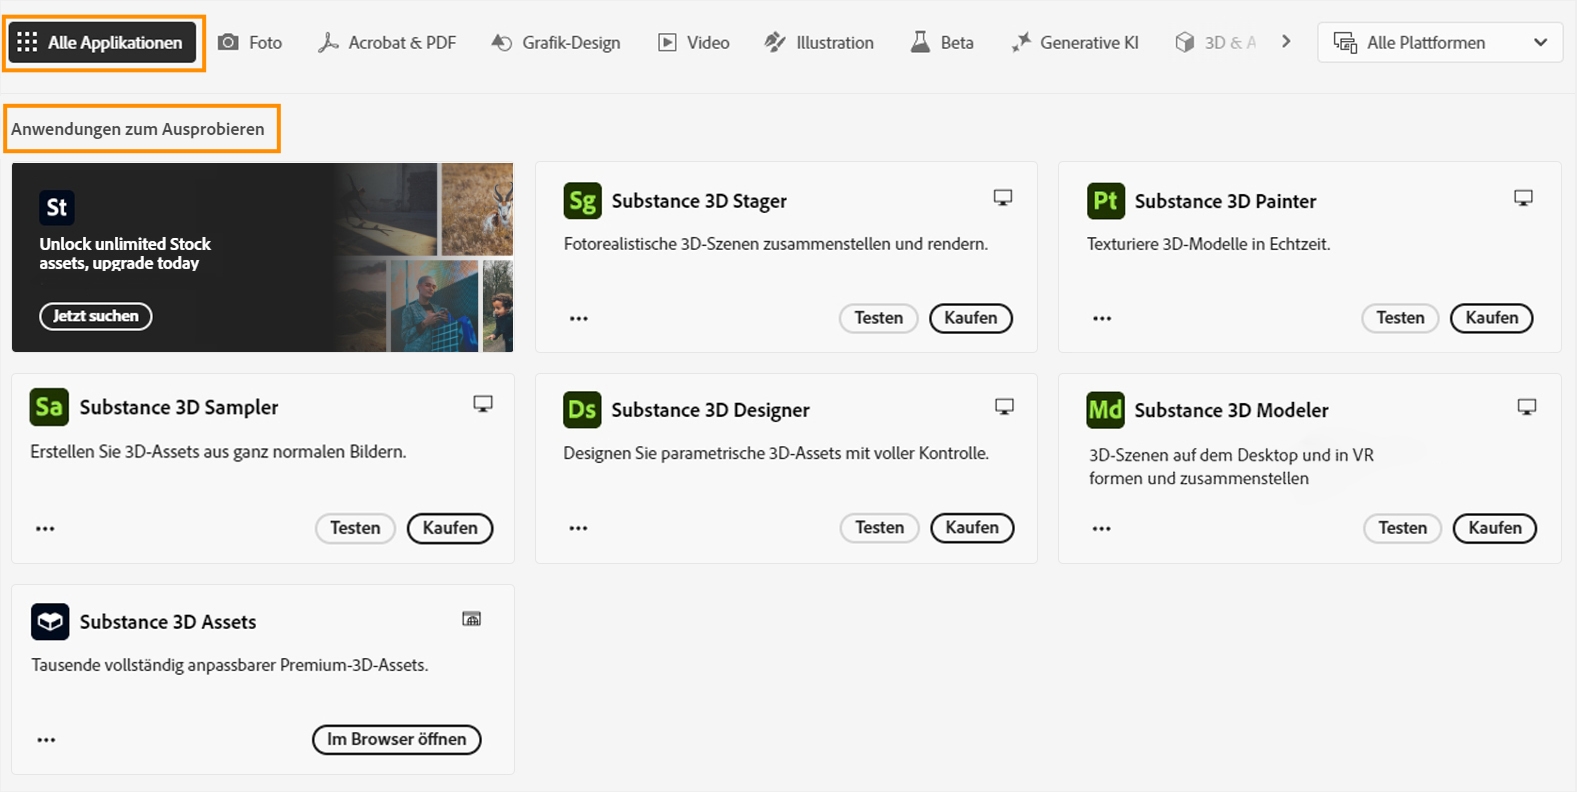
Task: Select the Illustration category tab
Action: [x=818, y=42]
